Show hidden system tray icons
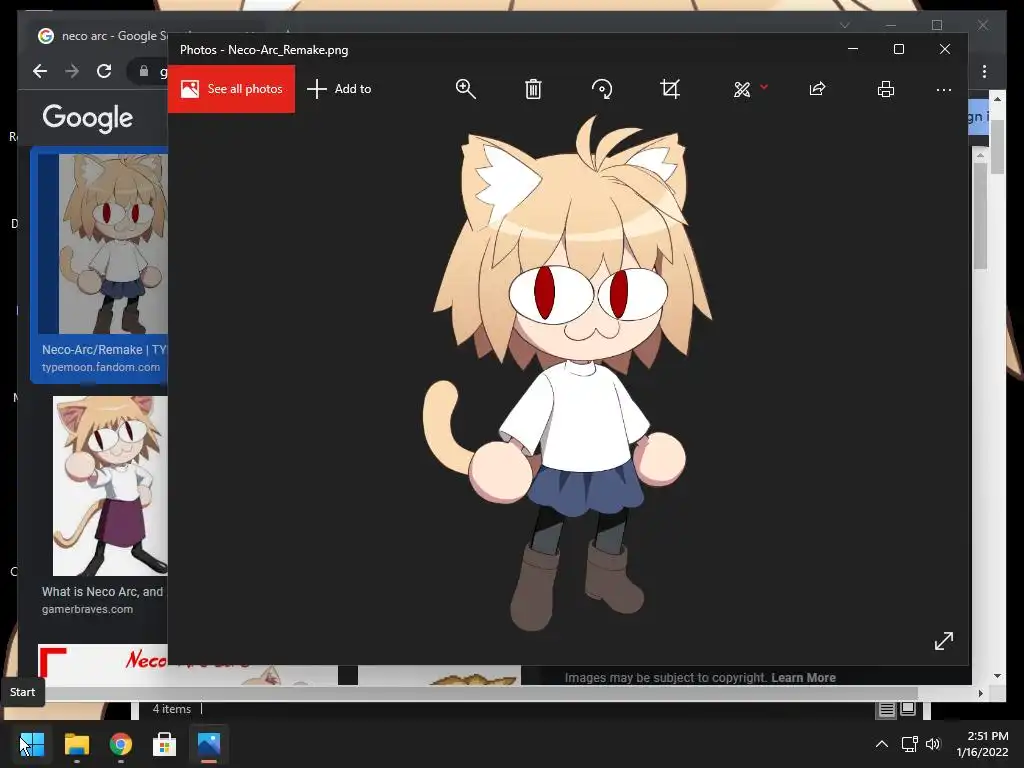The width and height of the screenshot is (1024, 768). pos(882,744)
